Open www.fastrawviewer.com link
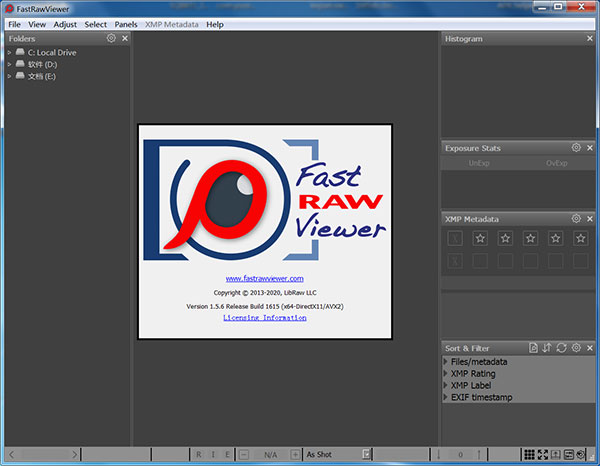 (264, 279)
